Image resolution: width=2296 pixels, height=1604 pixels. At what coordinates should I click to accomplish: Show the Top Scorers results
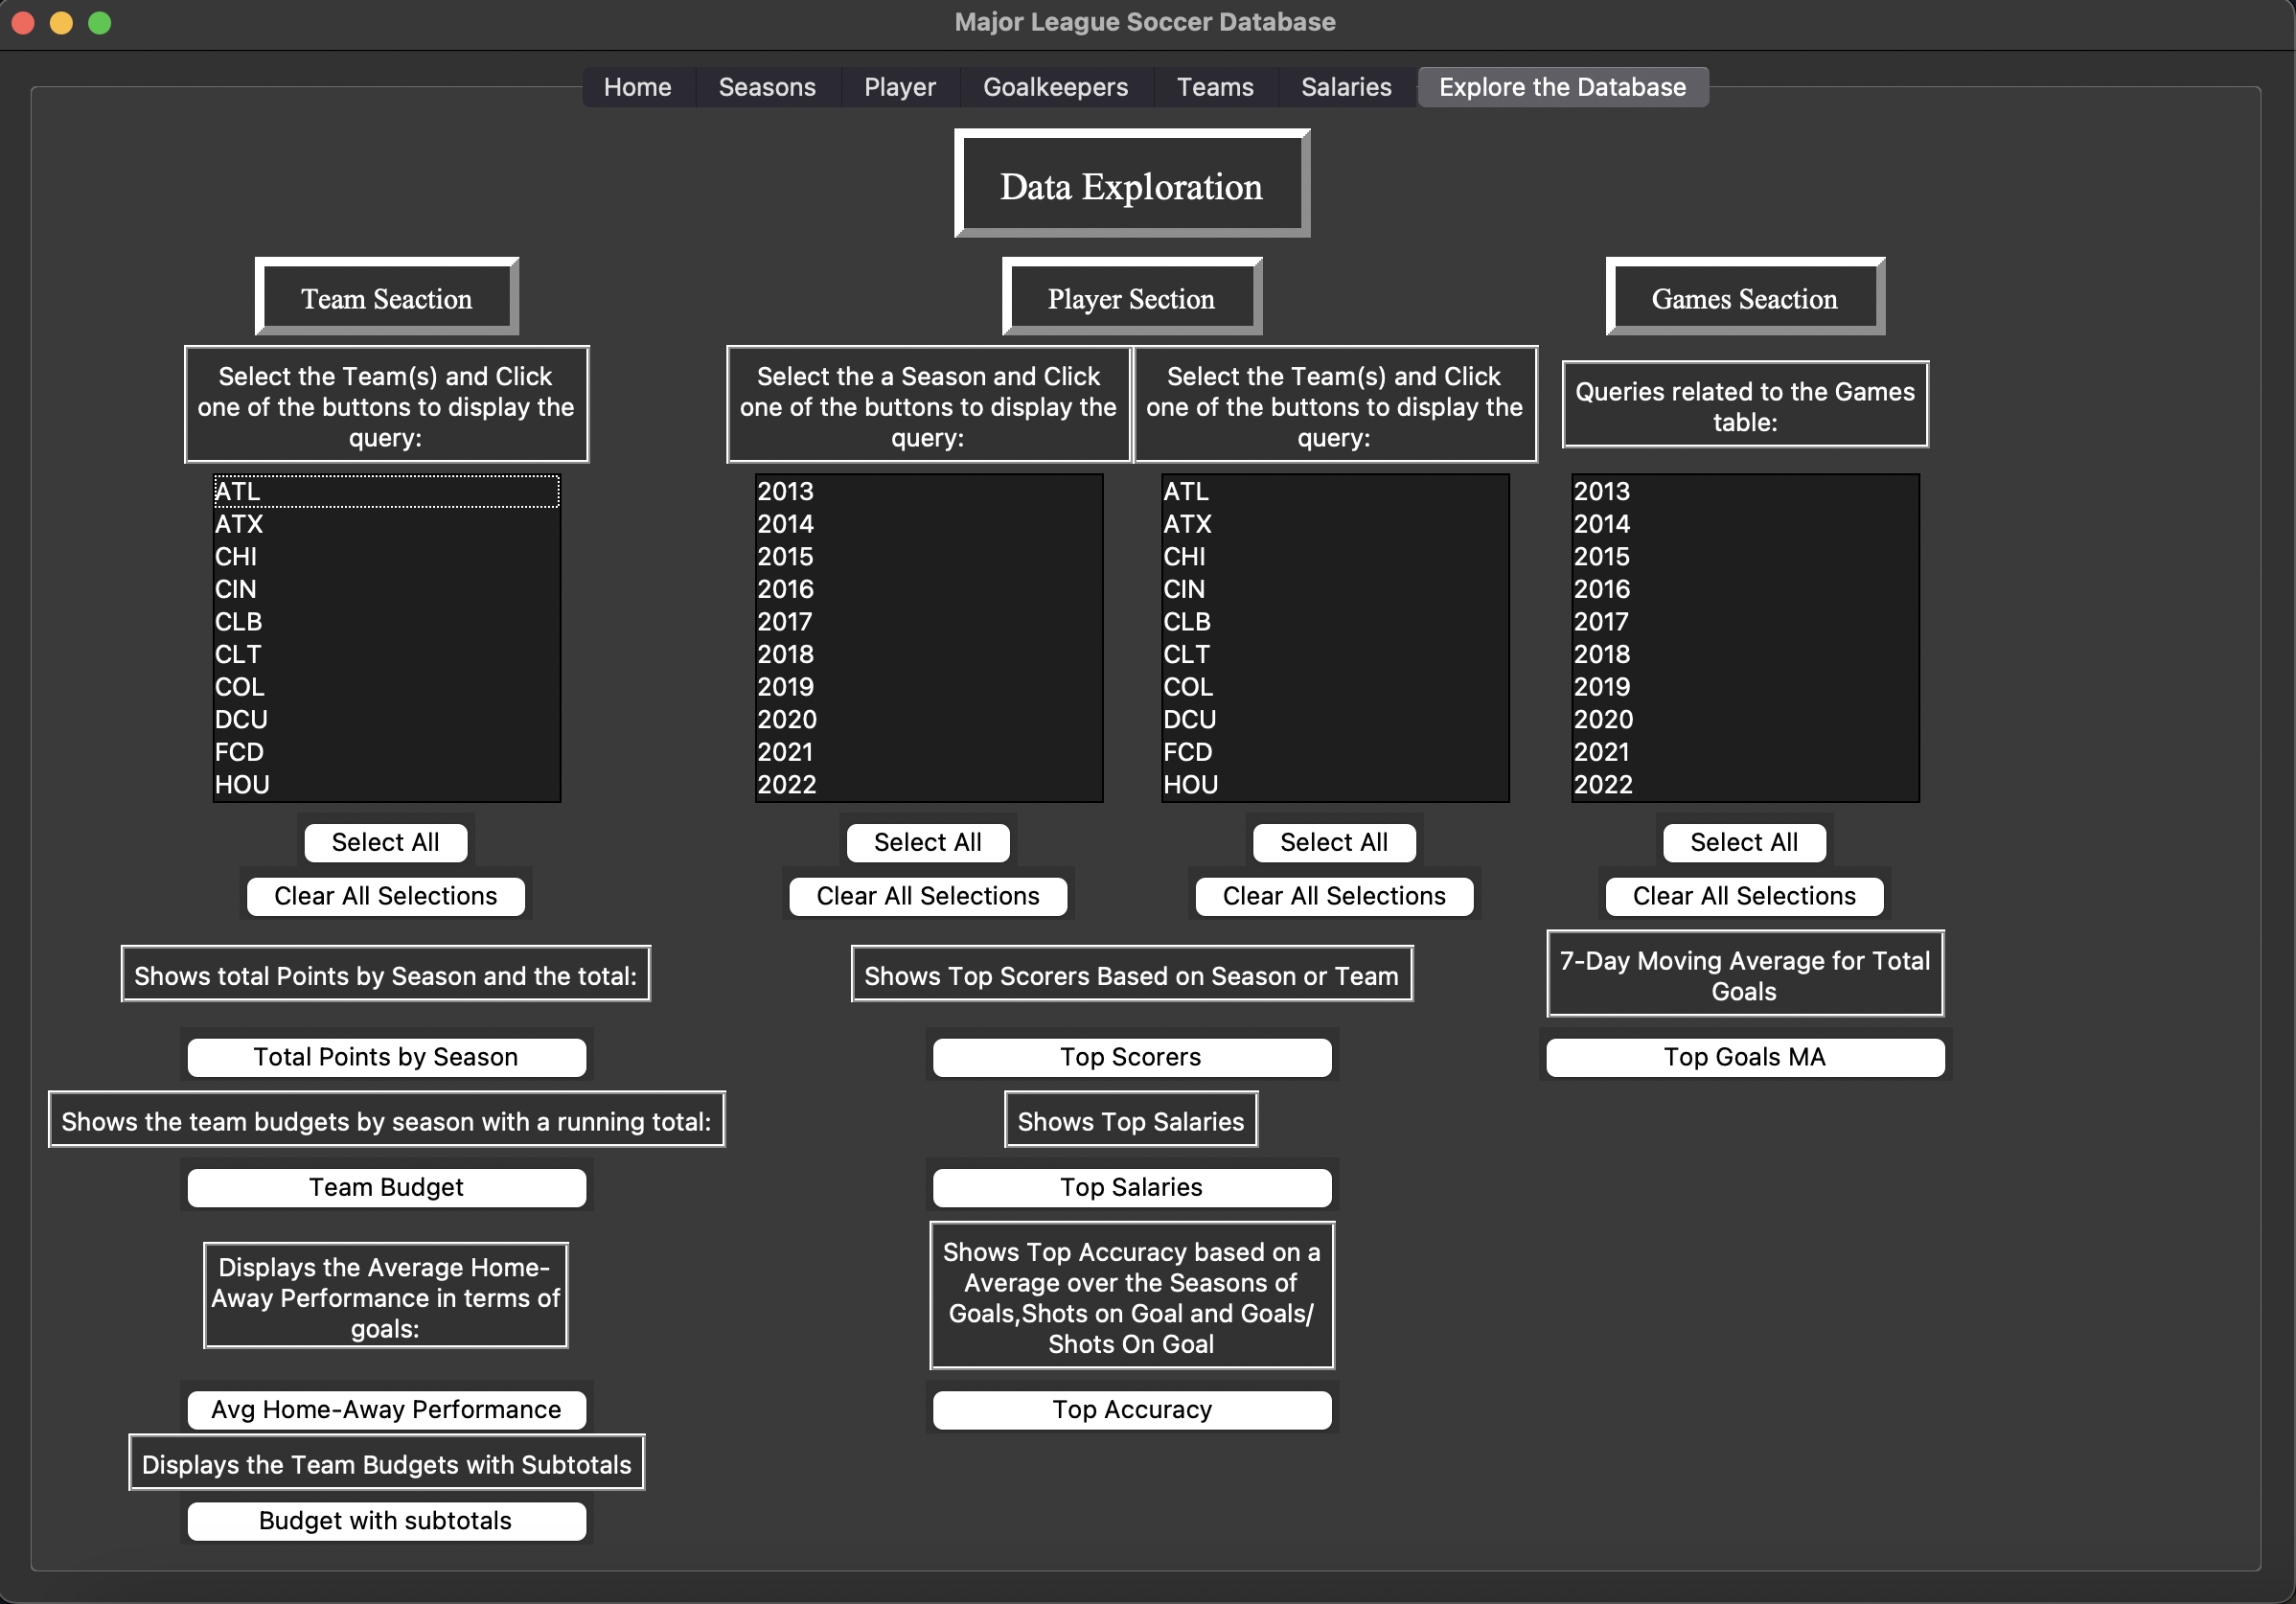pos(1131,1057)
